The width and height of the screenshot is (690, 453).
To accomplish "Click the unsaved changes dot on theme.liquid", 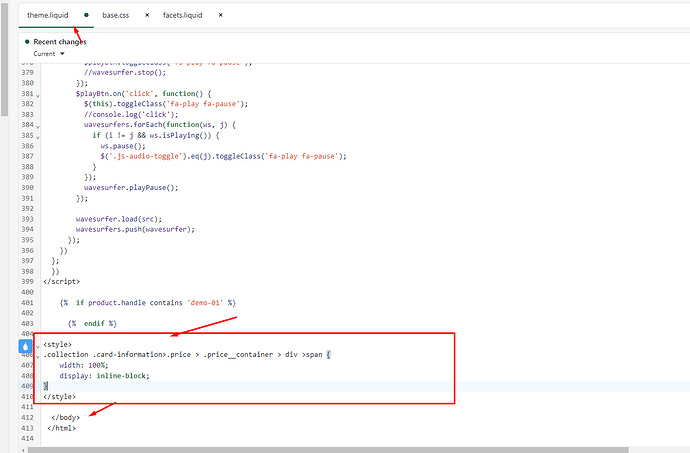I will [x=86, y=16].
